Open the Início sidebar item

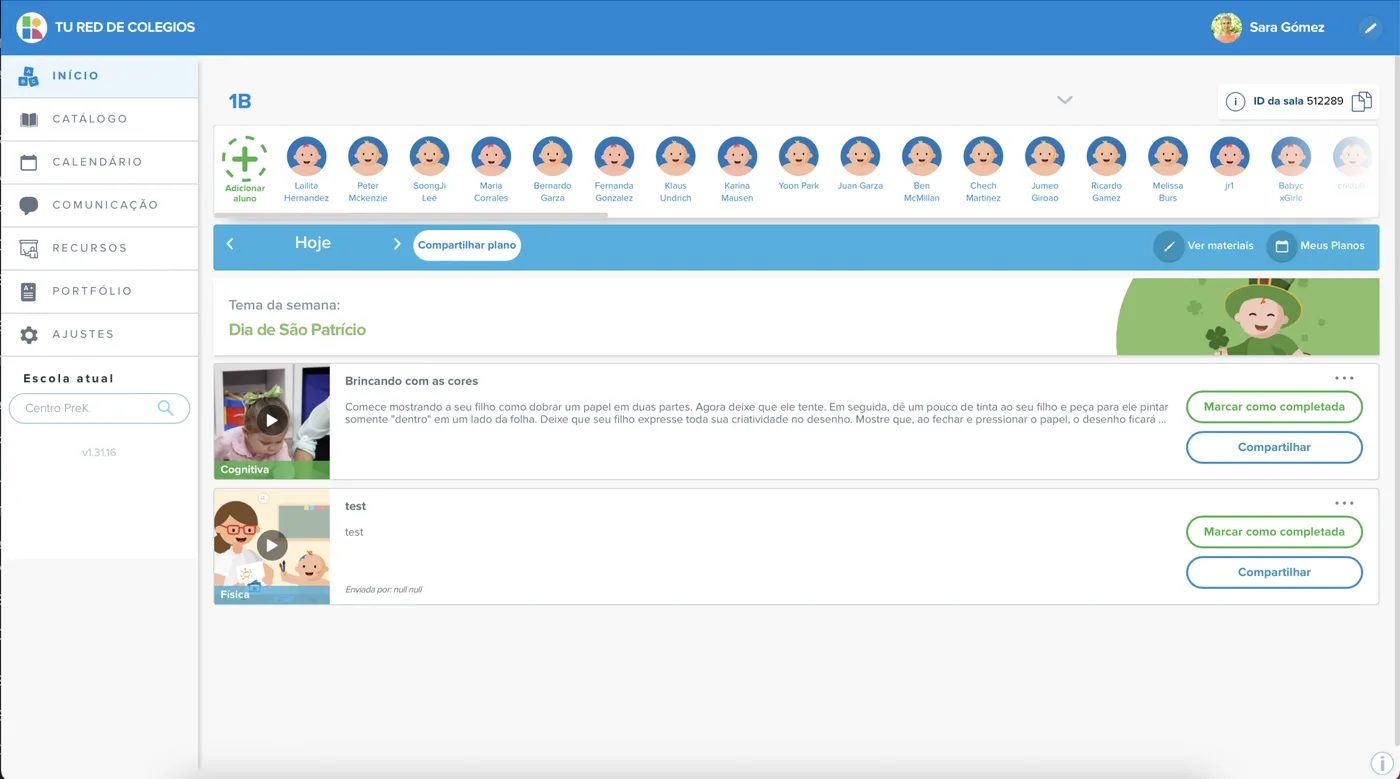pos(99,76)
